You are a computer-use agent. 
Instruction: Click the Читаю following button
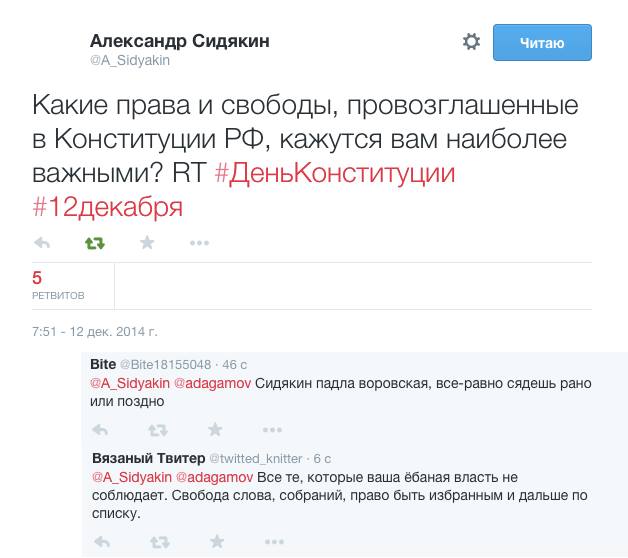pyautogui.click(x=542, y=42)
